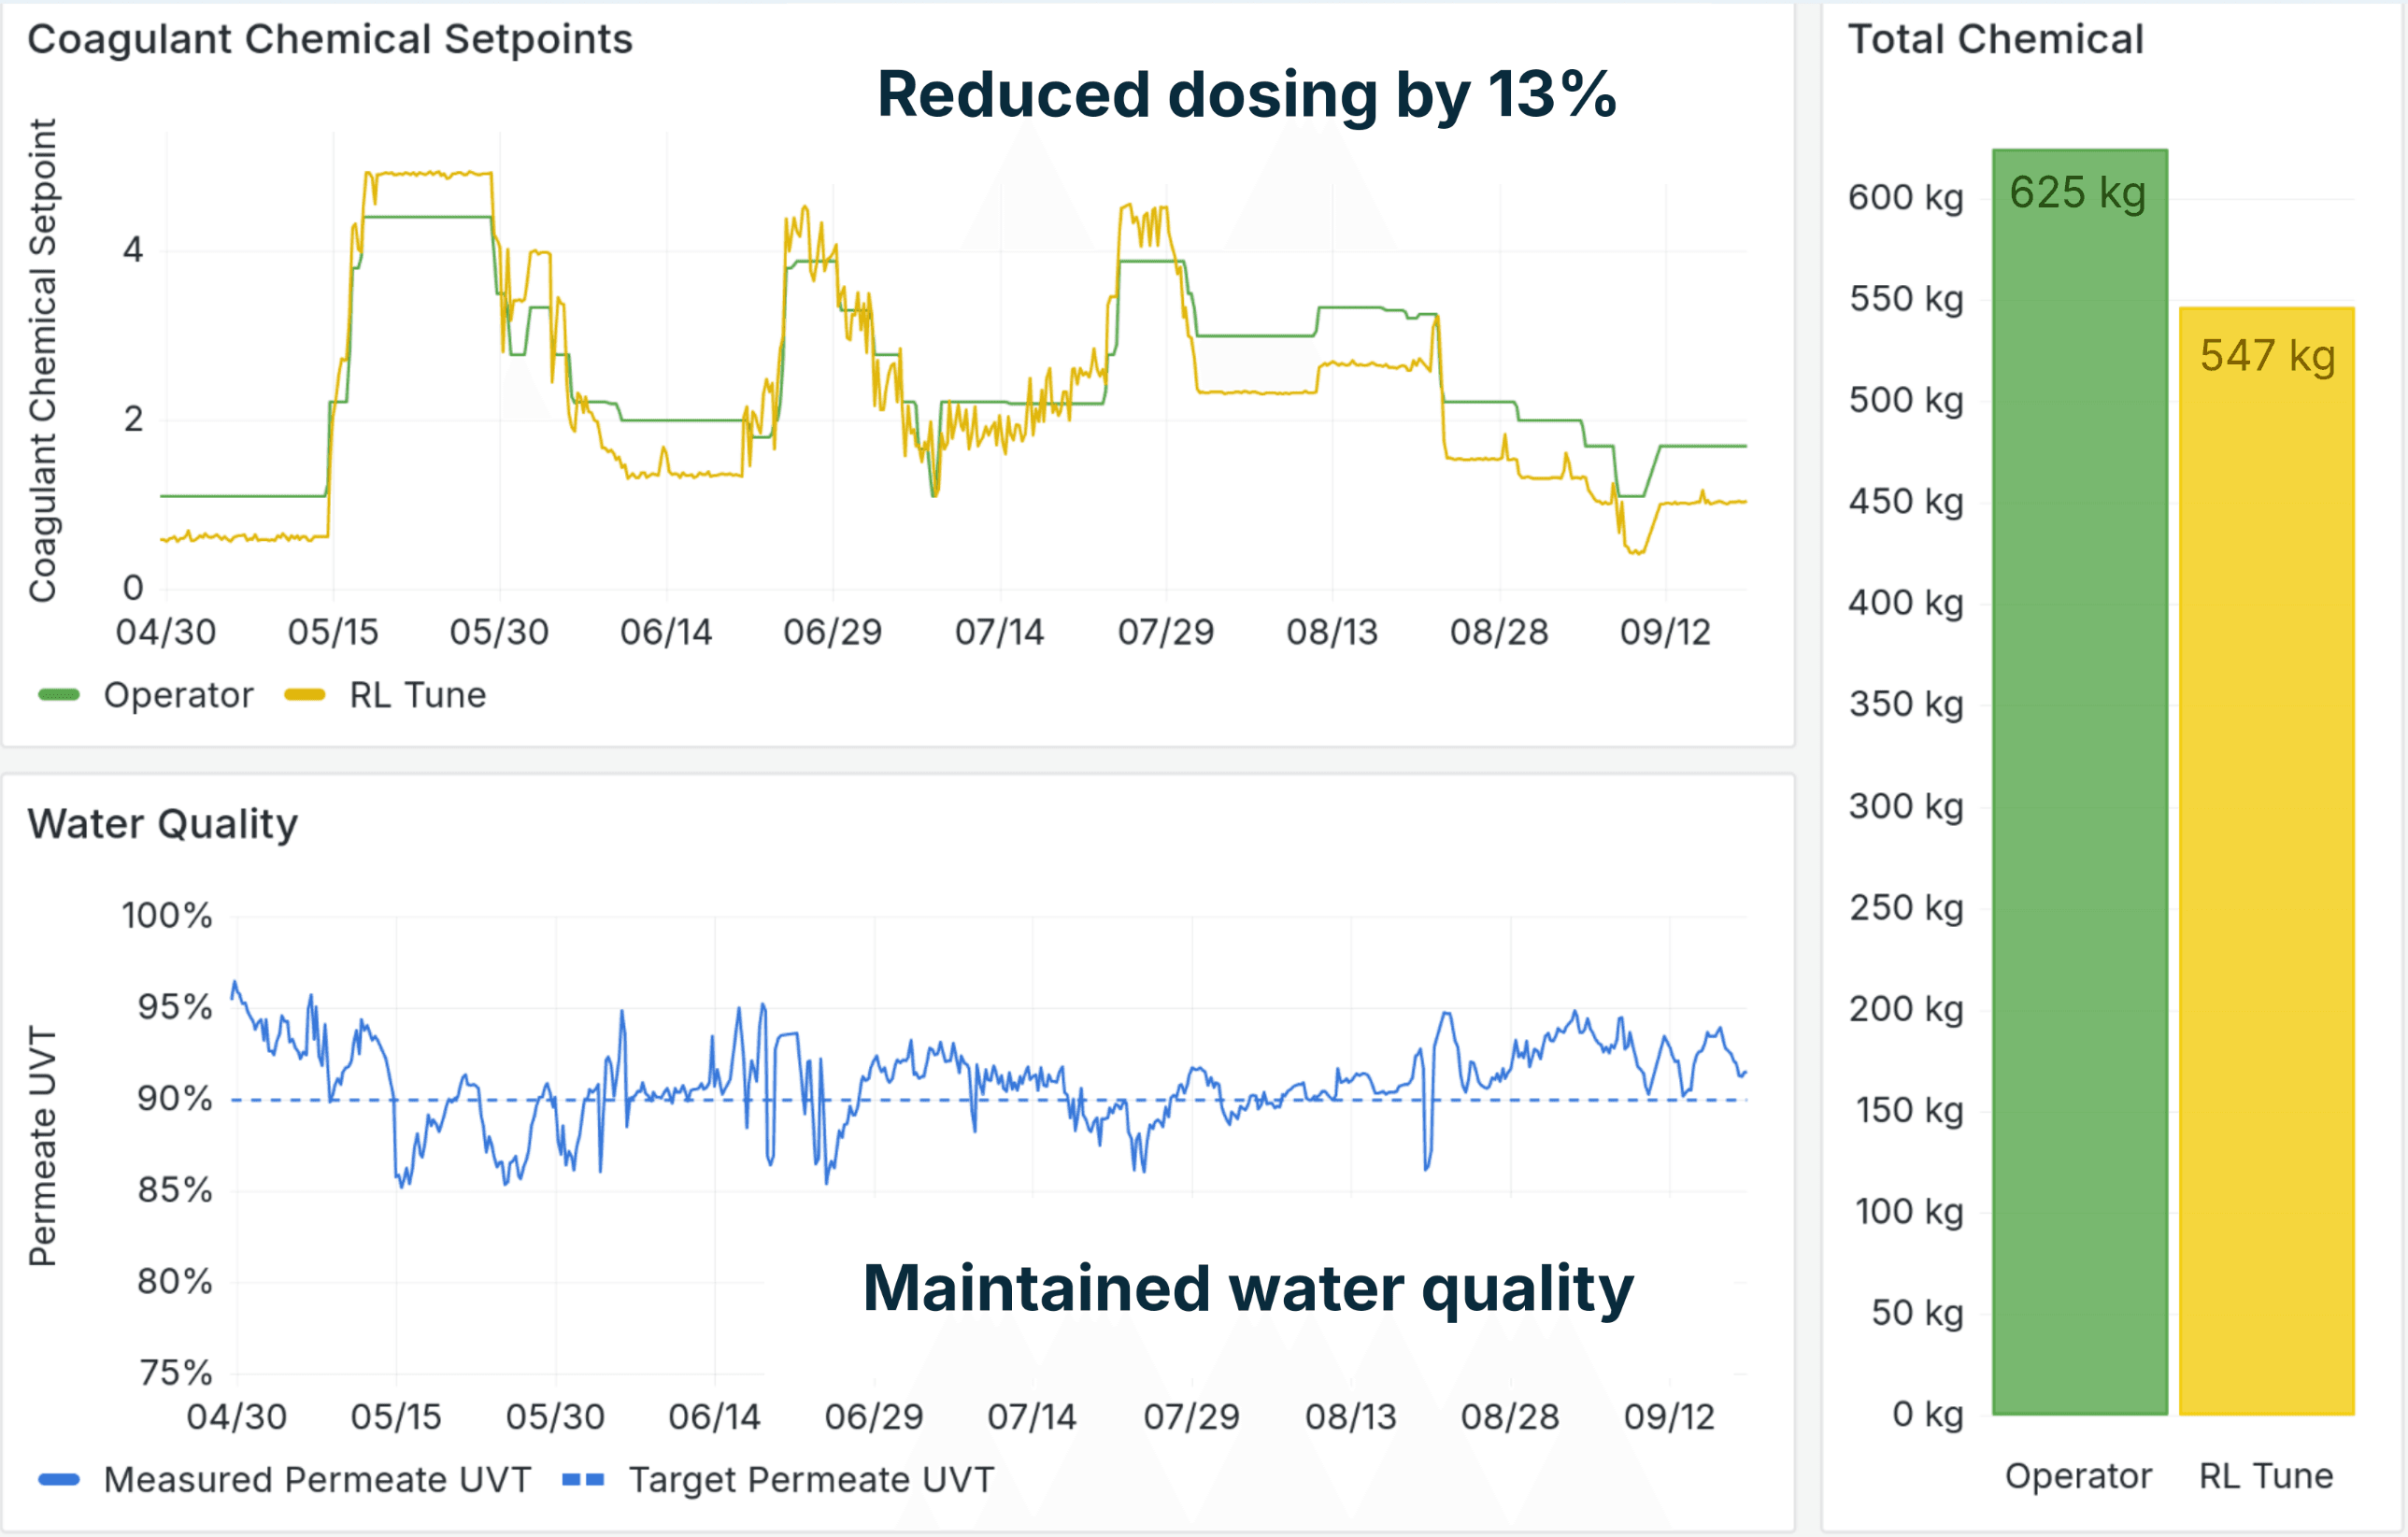The width and height of the screenshot is (2408, 1537).
Task: Click the 547 kg bar value label
Action: pyautogui.click(x=2267, y=356)
